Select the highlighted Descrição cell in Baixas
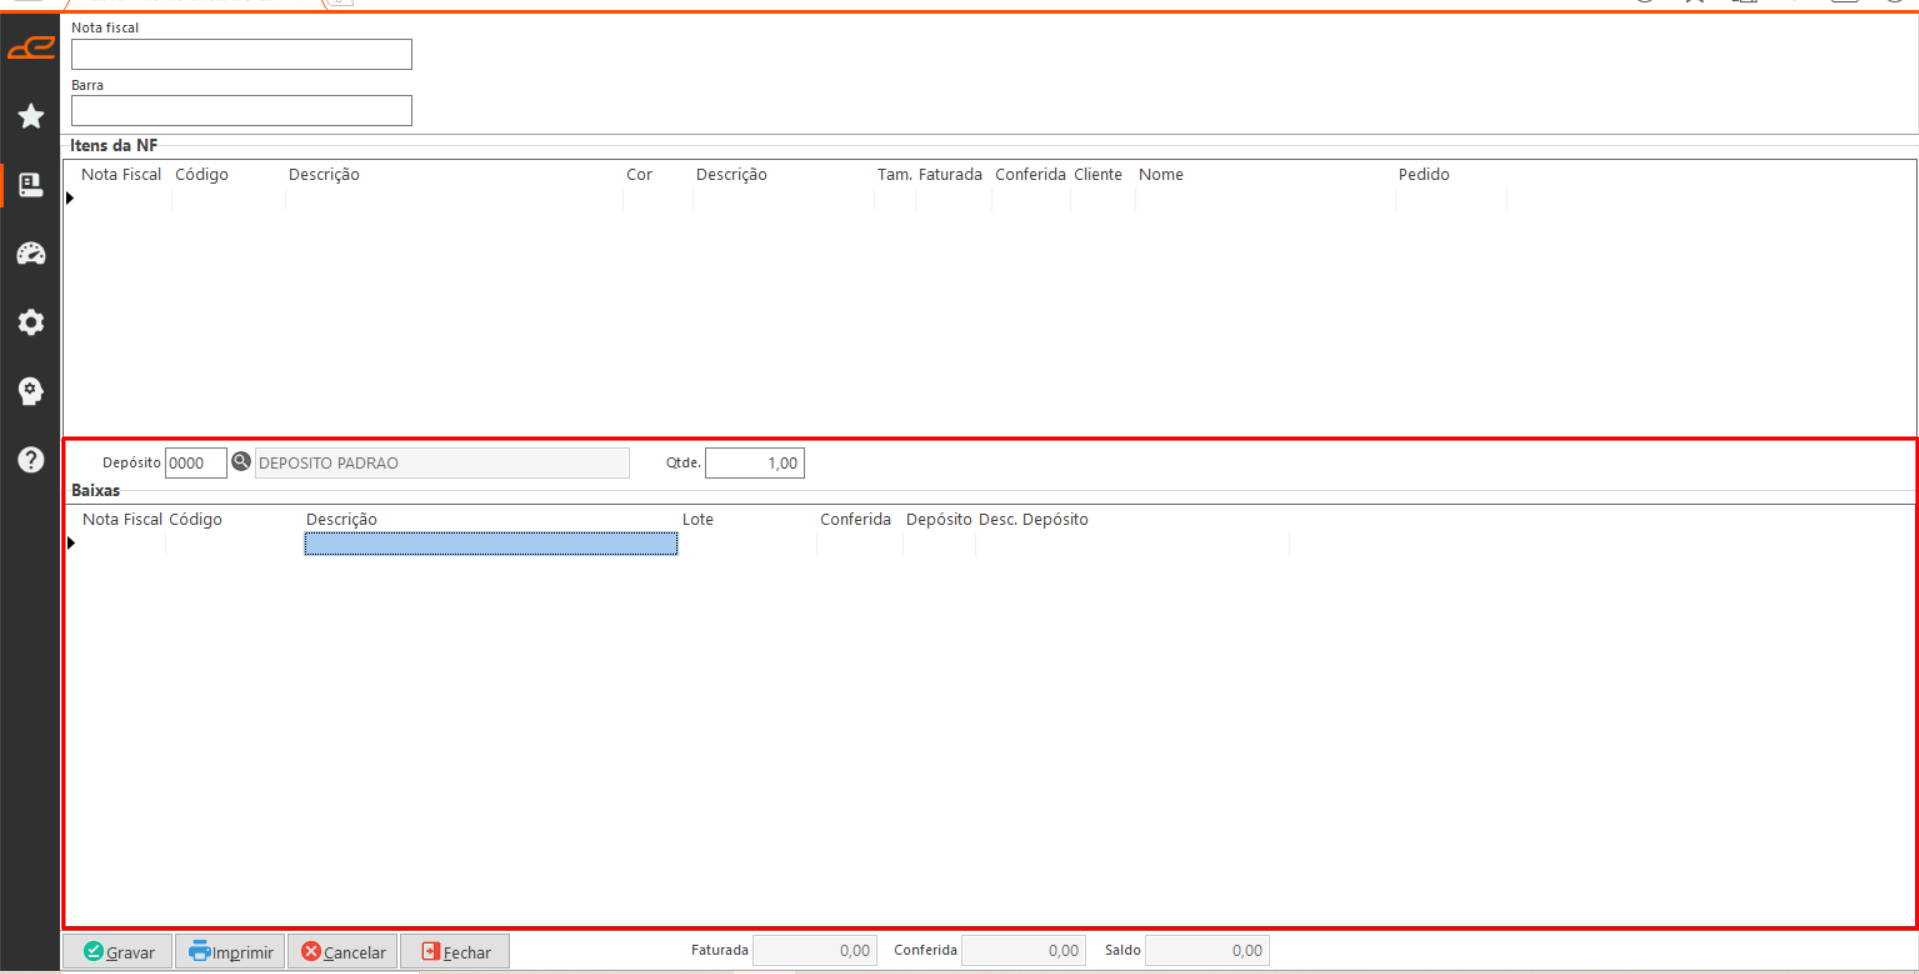Screen dimensions: 1919x974 point(490,544)
